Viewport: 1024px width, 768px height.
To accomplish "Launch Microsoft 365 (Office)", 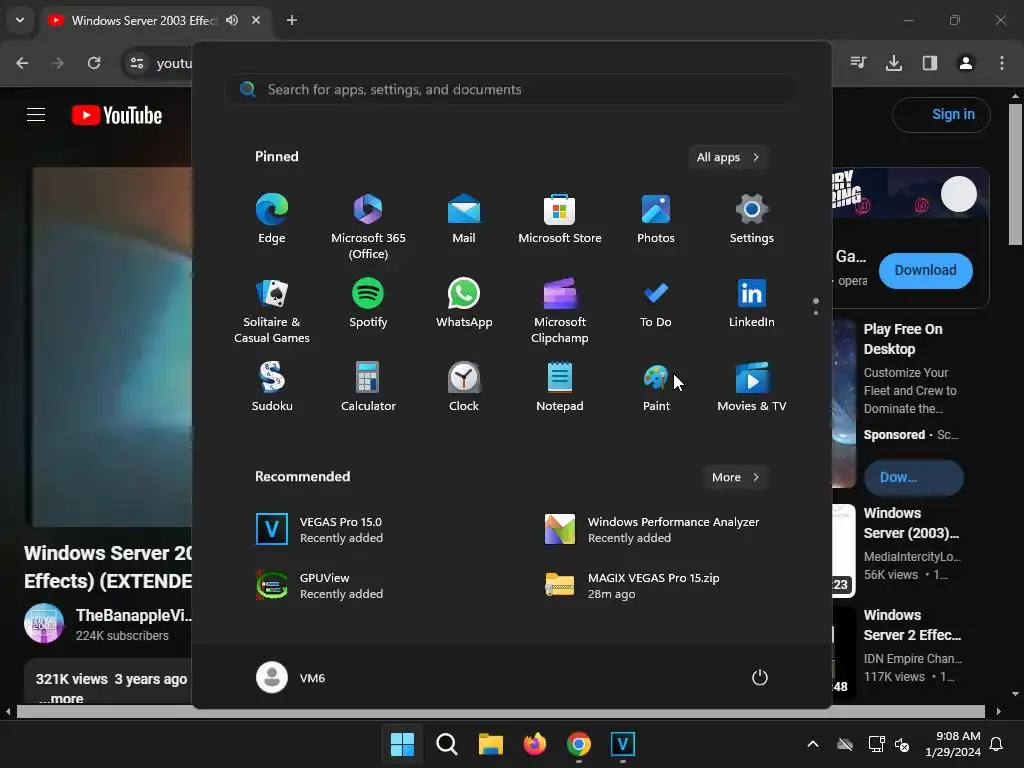I will click(x=368, y=227).
